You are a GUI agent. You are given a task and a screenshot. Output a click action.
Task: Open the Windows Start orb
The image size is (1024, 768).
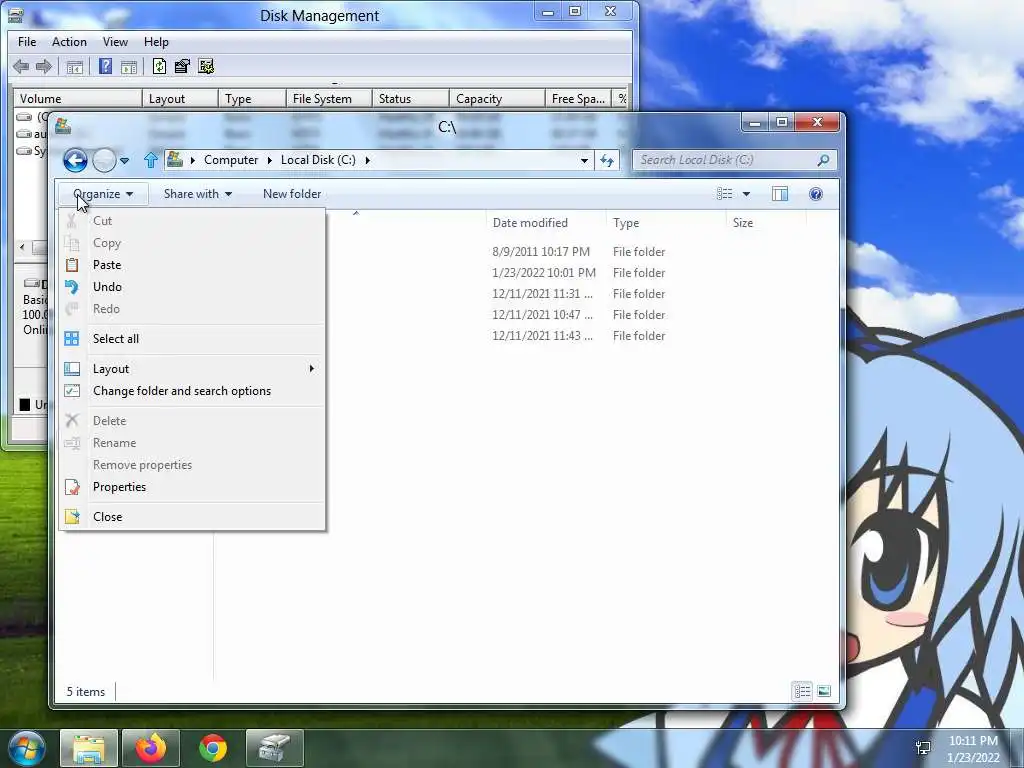coord(27,748)
